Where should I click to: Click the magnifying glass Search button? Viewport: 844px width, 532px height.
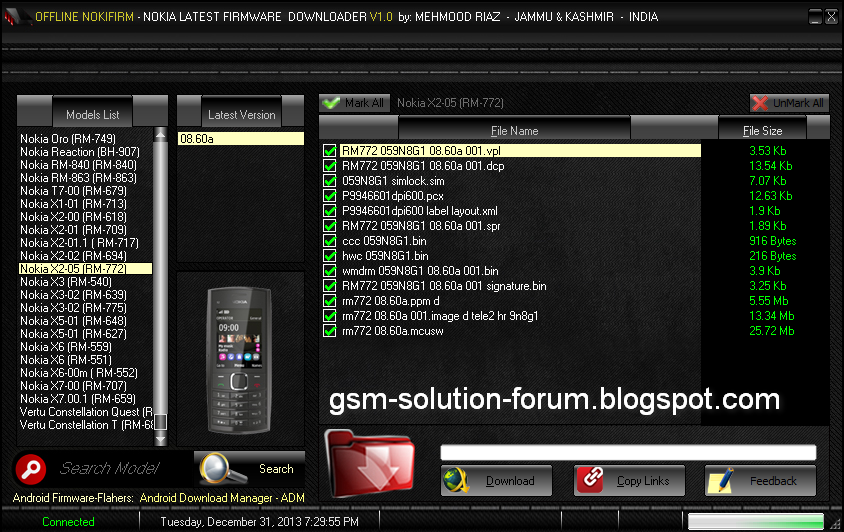point(249,468)
